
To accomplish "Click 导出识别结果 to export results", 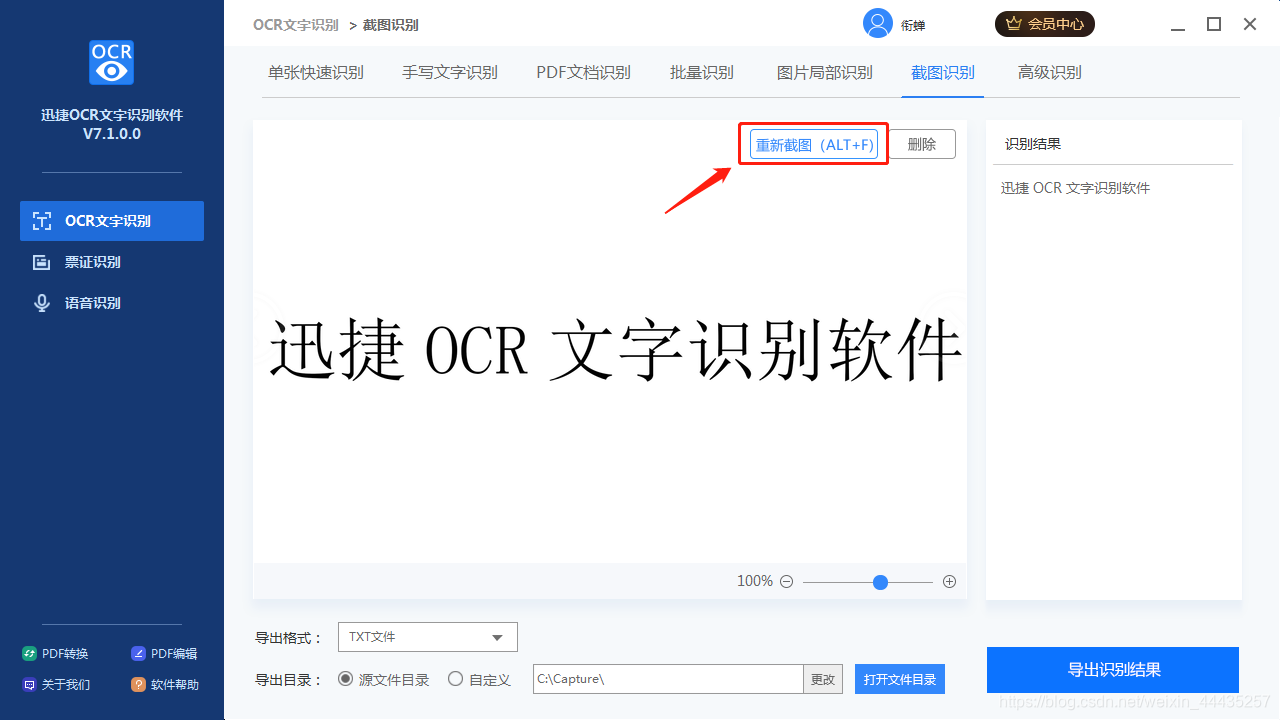I will (1112, 669).
